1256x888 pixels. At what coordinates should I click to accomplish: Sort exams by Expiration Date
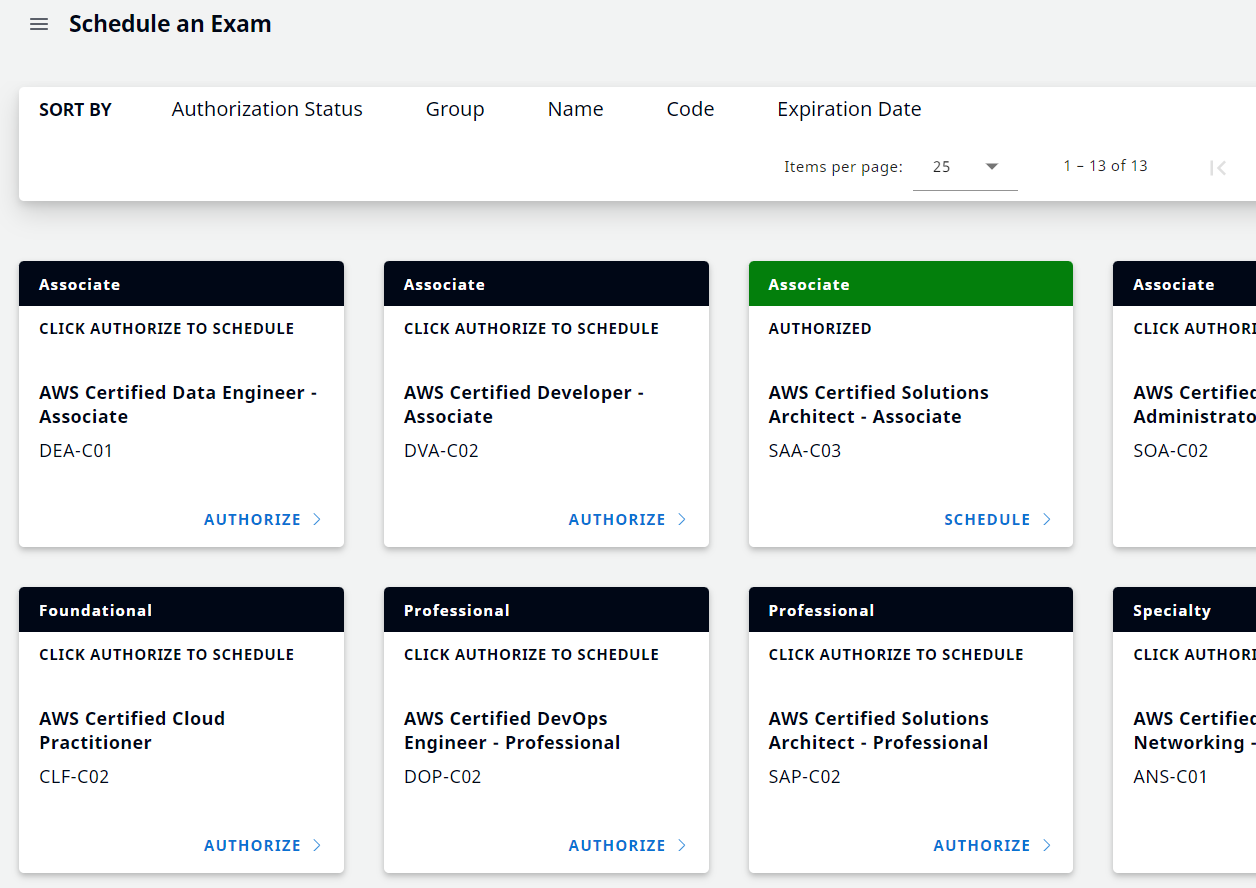pos(849,109)
